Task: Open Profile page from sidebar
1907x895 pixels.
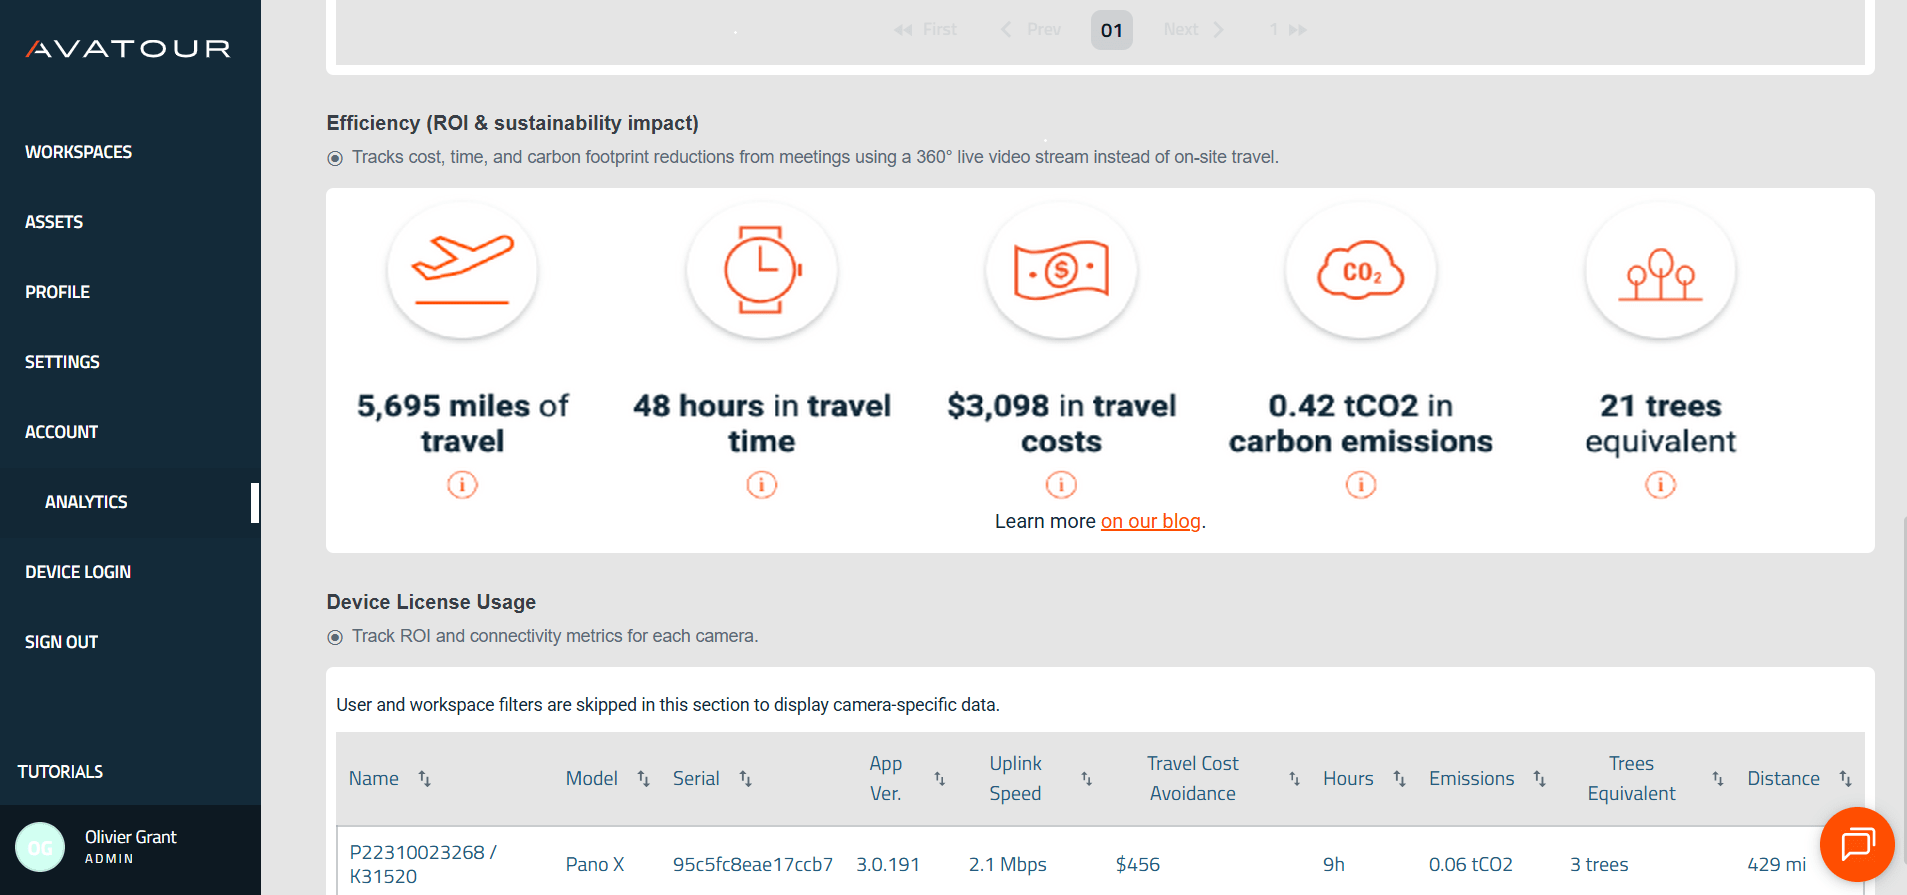Action: pos(57,292)
